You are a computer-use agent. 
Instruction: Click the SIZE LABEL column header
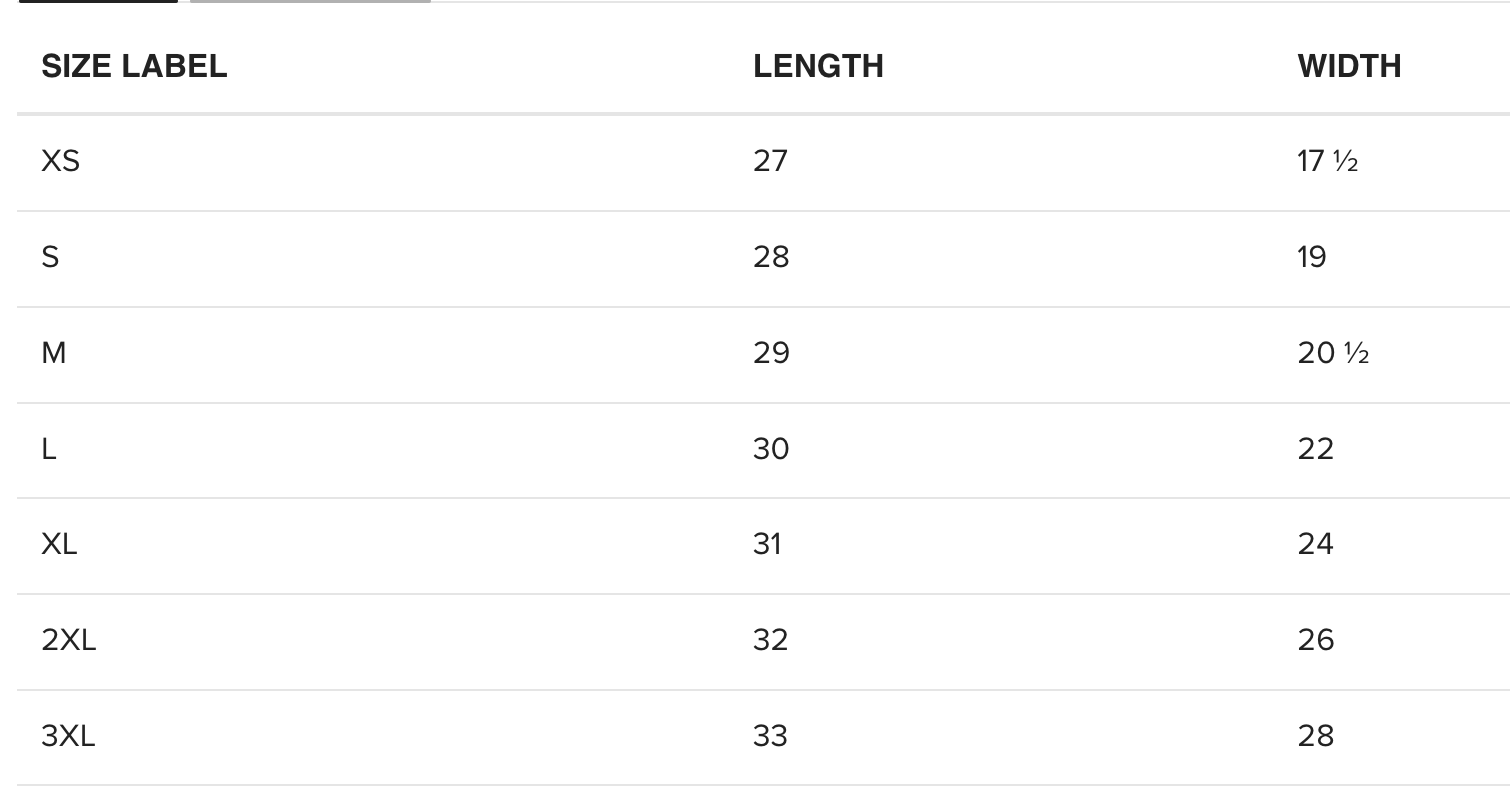click(134, 66)
